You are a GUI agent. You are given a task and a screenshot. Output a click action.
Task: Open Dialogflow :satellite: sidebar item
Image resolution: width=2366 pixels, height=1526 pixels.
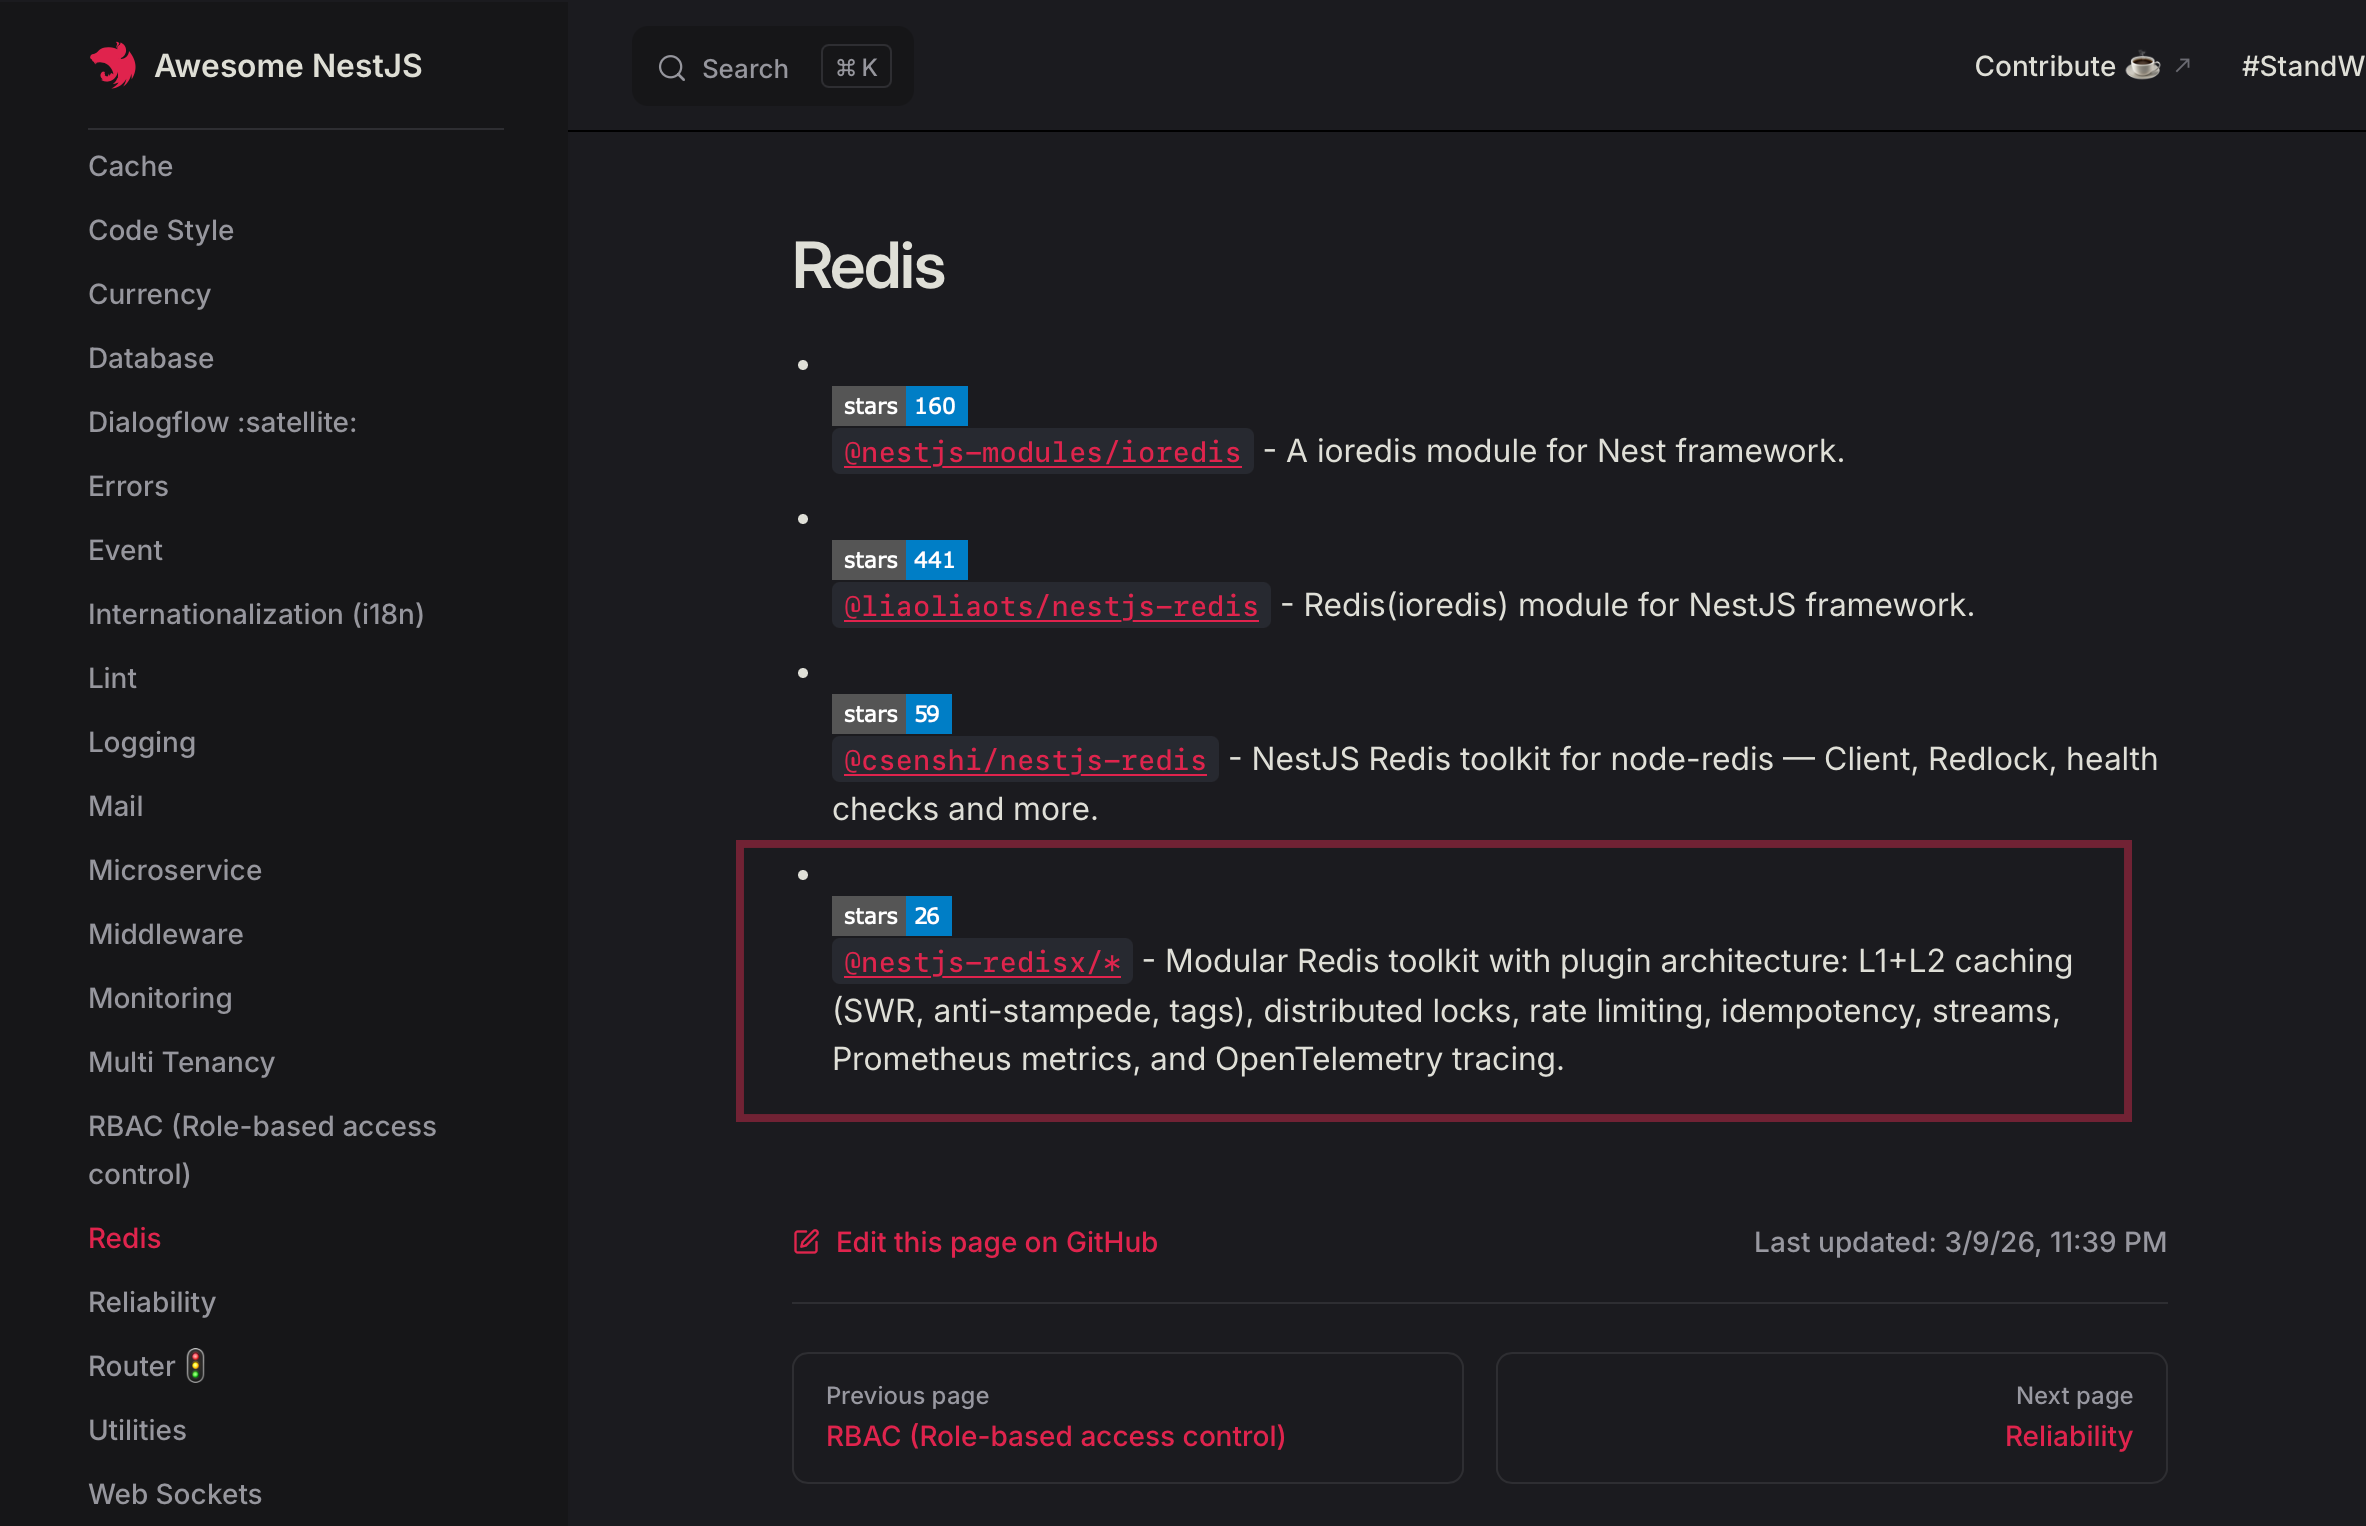(223, 422)
